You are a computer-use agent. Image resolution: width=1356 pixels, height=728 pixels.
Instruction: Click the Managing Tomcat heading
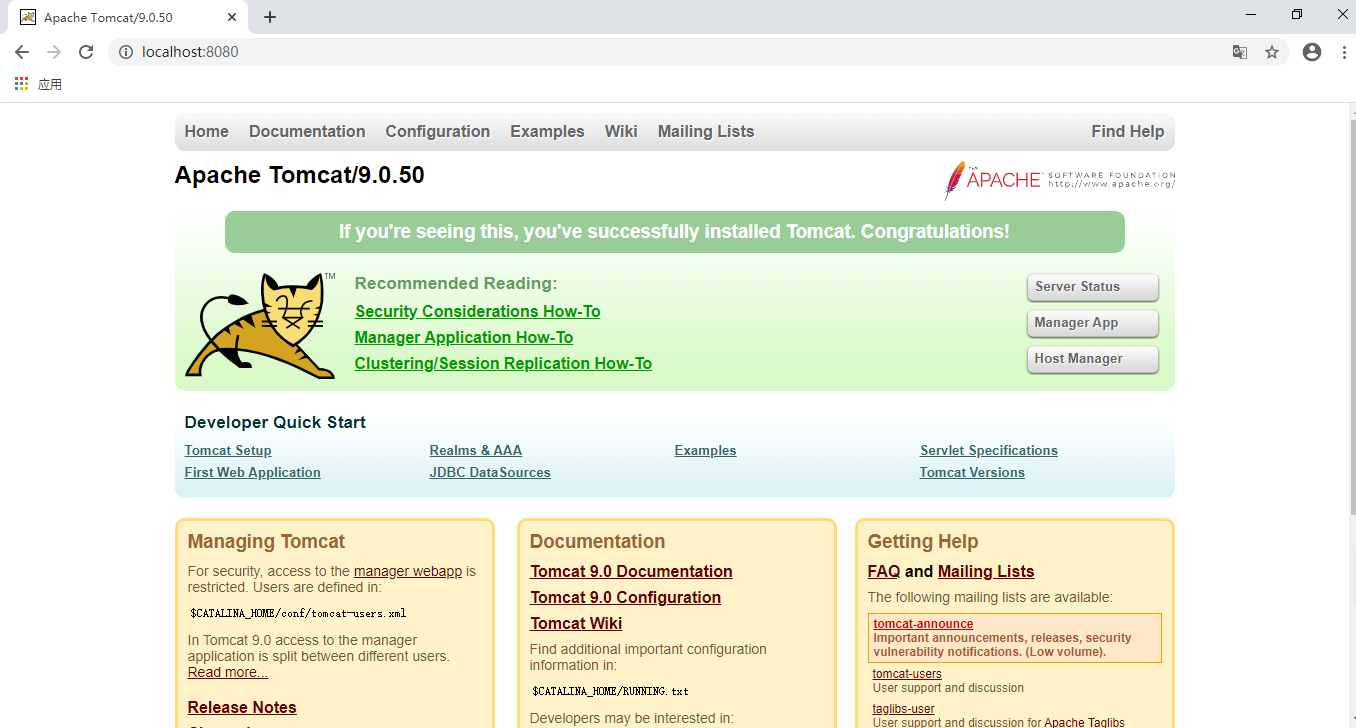(266, 541)
